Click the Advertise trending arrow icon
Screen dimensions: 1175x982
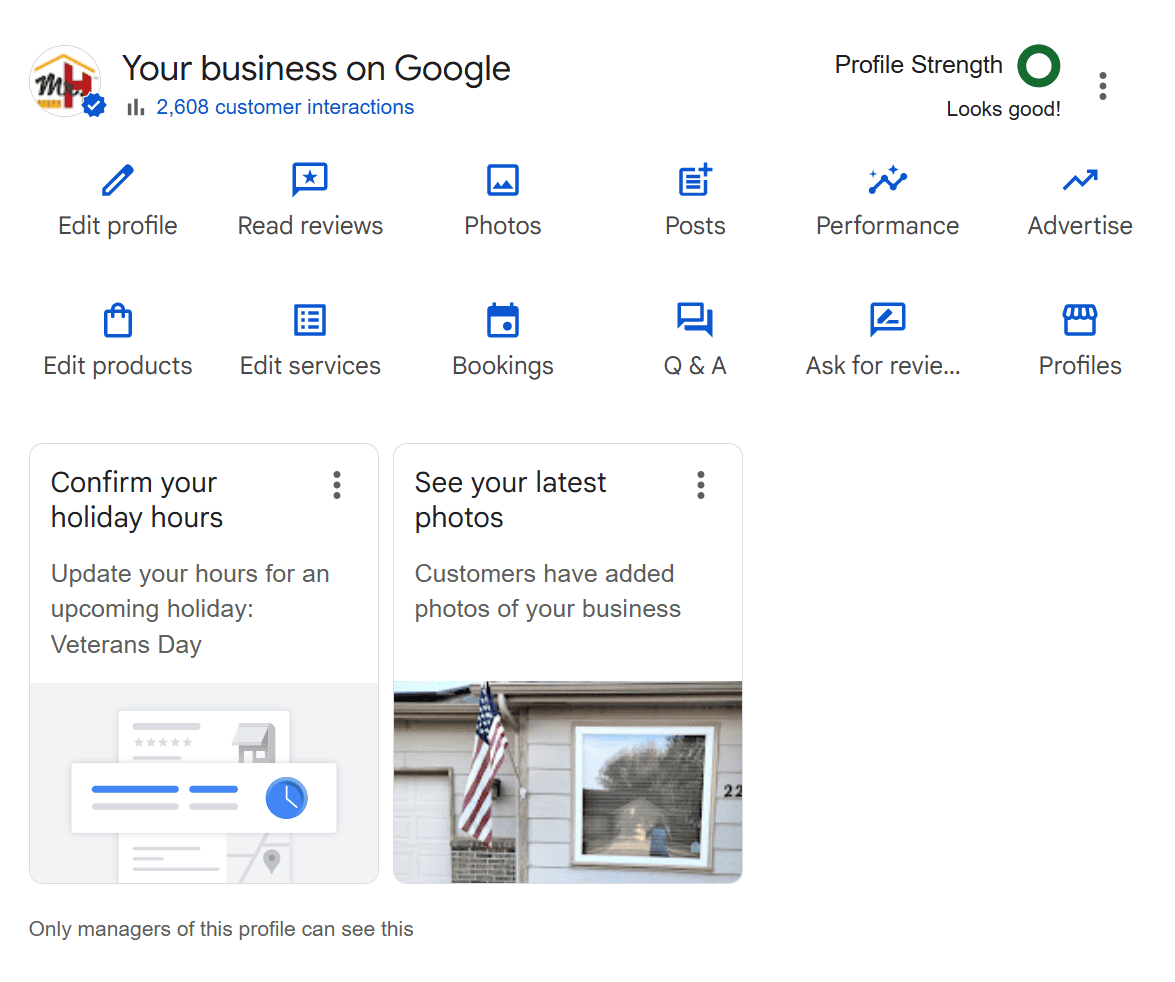[1080, 181]
